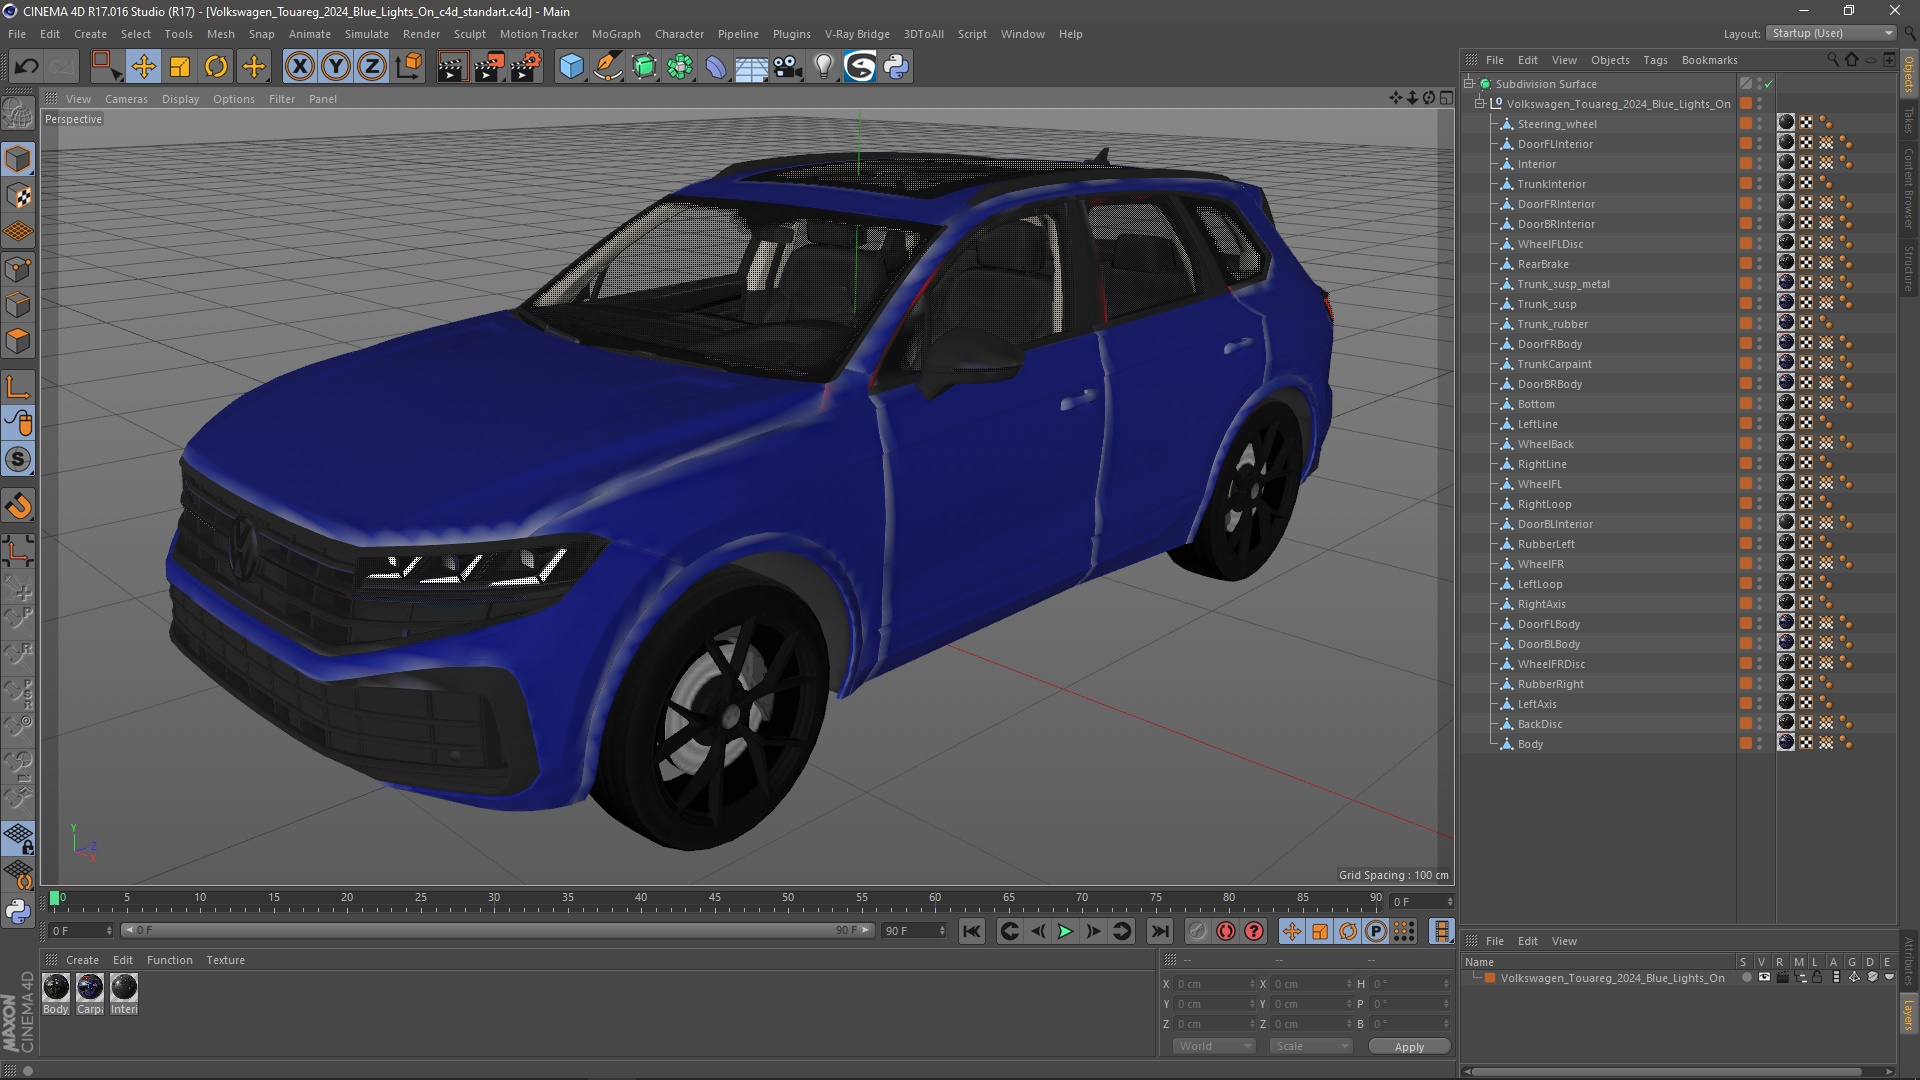
Task: Open material manager Function menu
Action: pos(169,960)
